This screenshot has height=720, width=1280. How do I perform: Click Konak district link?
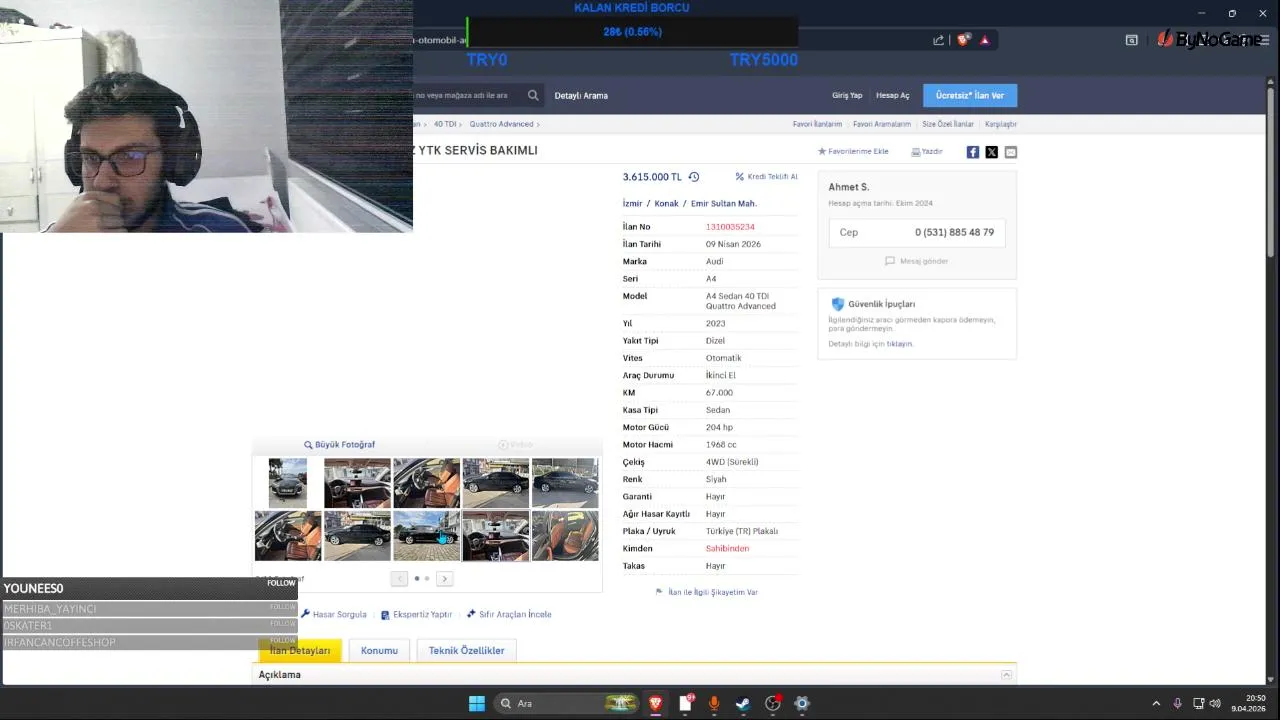coord(666,203)
